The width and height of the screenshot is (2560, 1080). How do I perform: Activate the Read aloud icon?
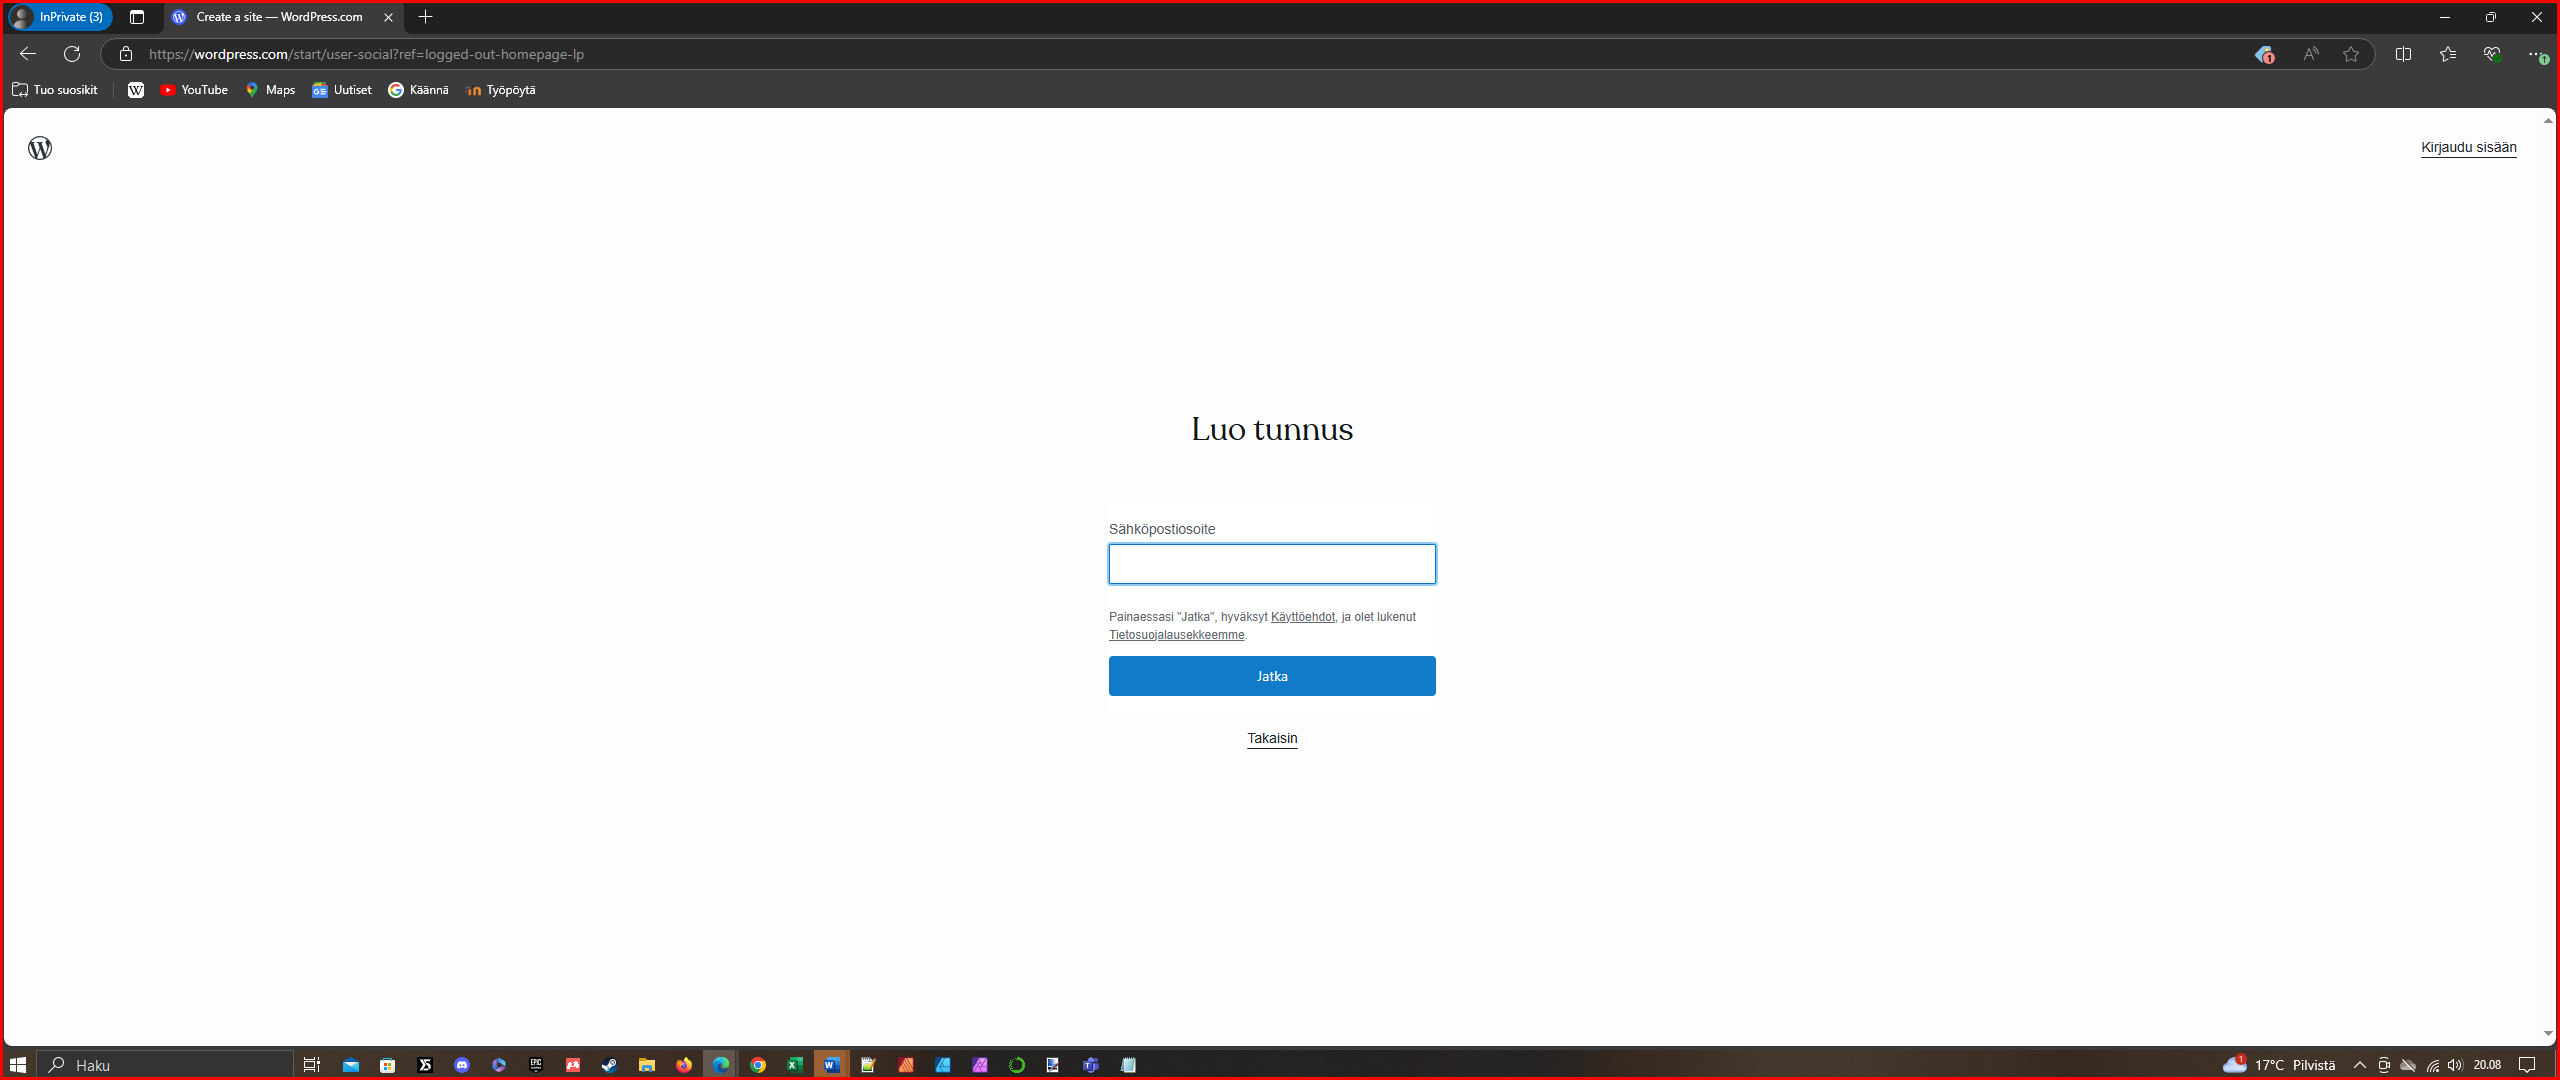click(x=2310, y=54)
